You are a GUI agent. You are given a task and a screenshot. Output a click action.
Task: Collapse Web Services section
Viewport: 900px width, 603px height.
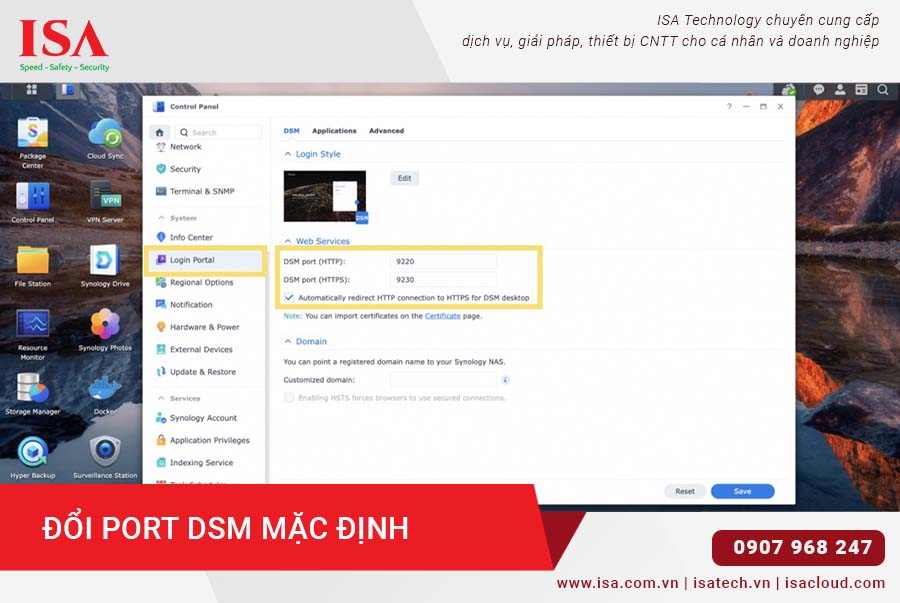pyautogui.click(x=288, y=242)
